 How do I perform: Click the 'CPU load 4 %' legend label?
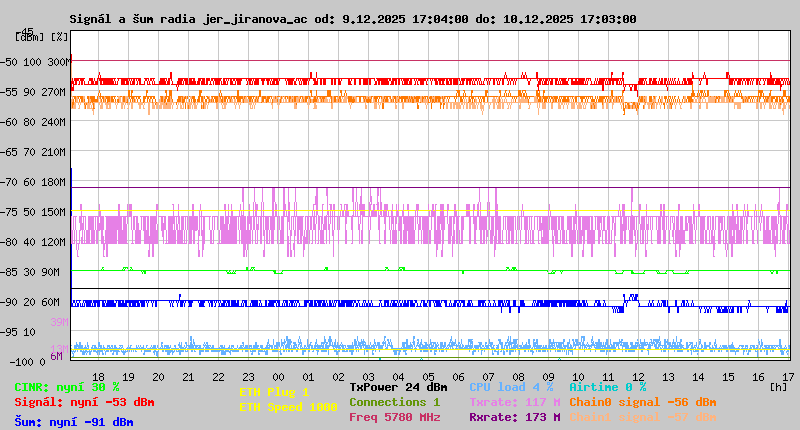click(x=511, y=387)
